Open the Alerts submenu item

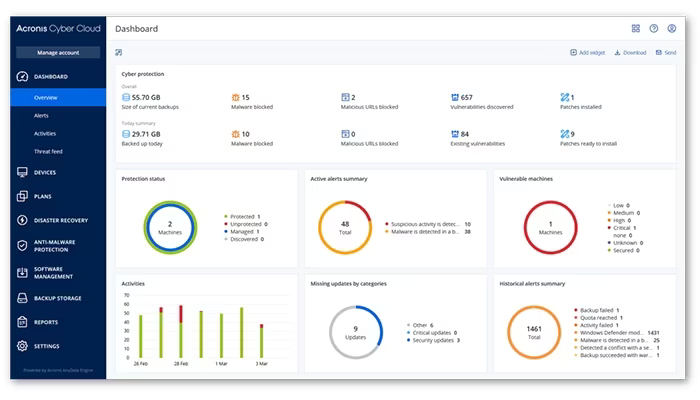pyautogui.click(x=41, y=116)
